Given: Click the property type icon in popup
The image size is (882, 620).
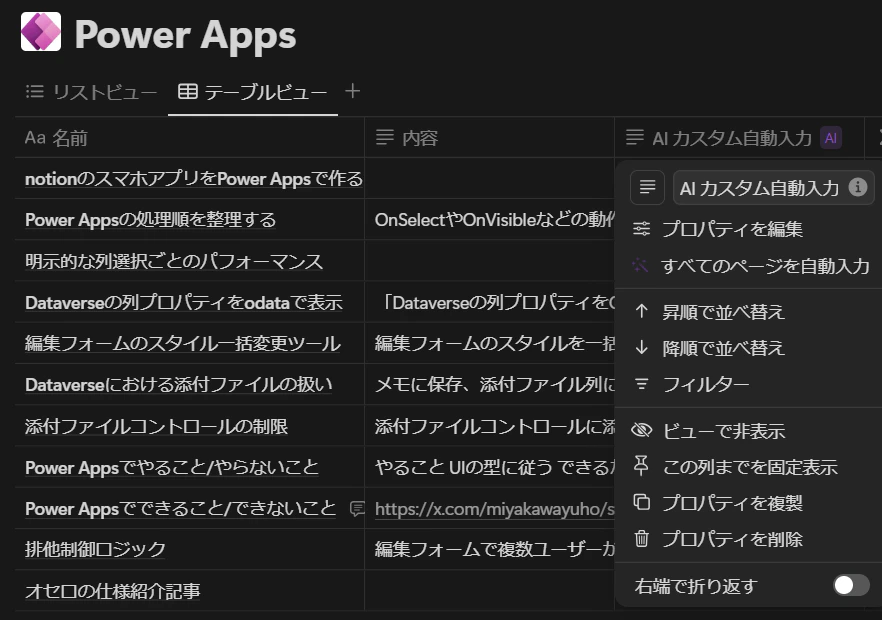Looking at the screenshot, I should click(x=647, y=187).
